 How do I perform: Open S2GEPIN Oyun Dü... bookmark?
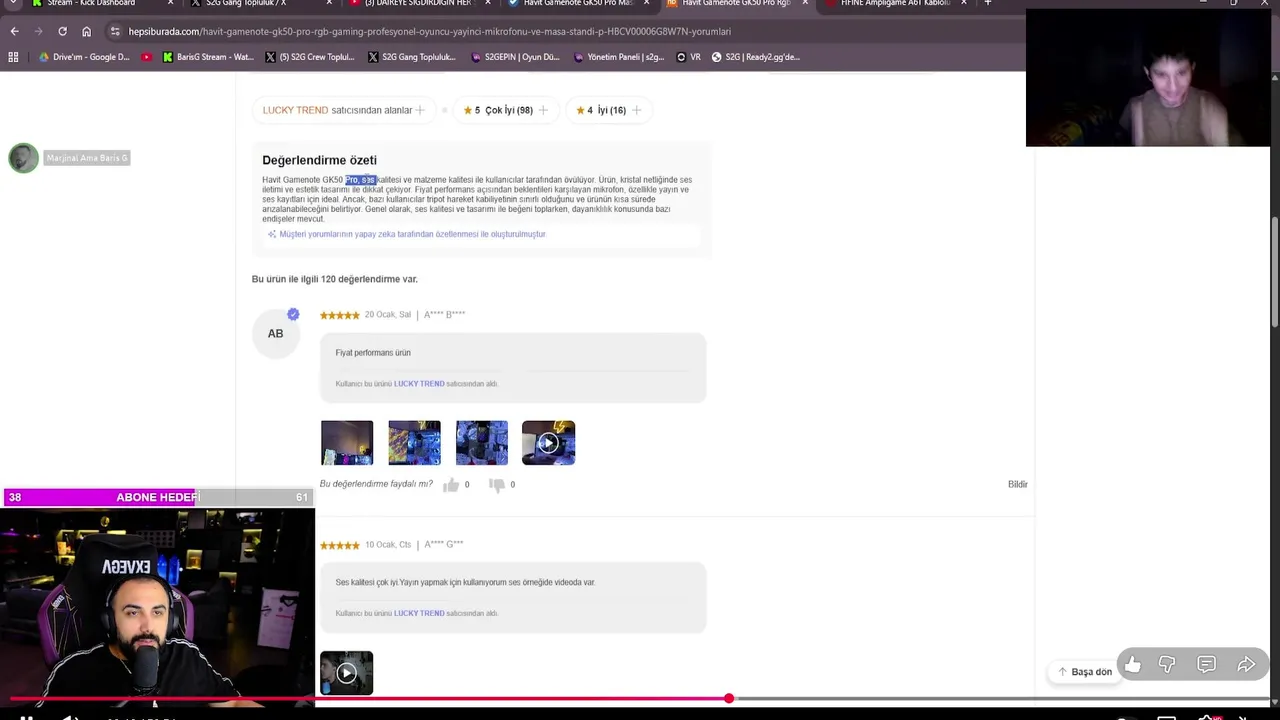coord(516,57)
